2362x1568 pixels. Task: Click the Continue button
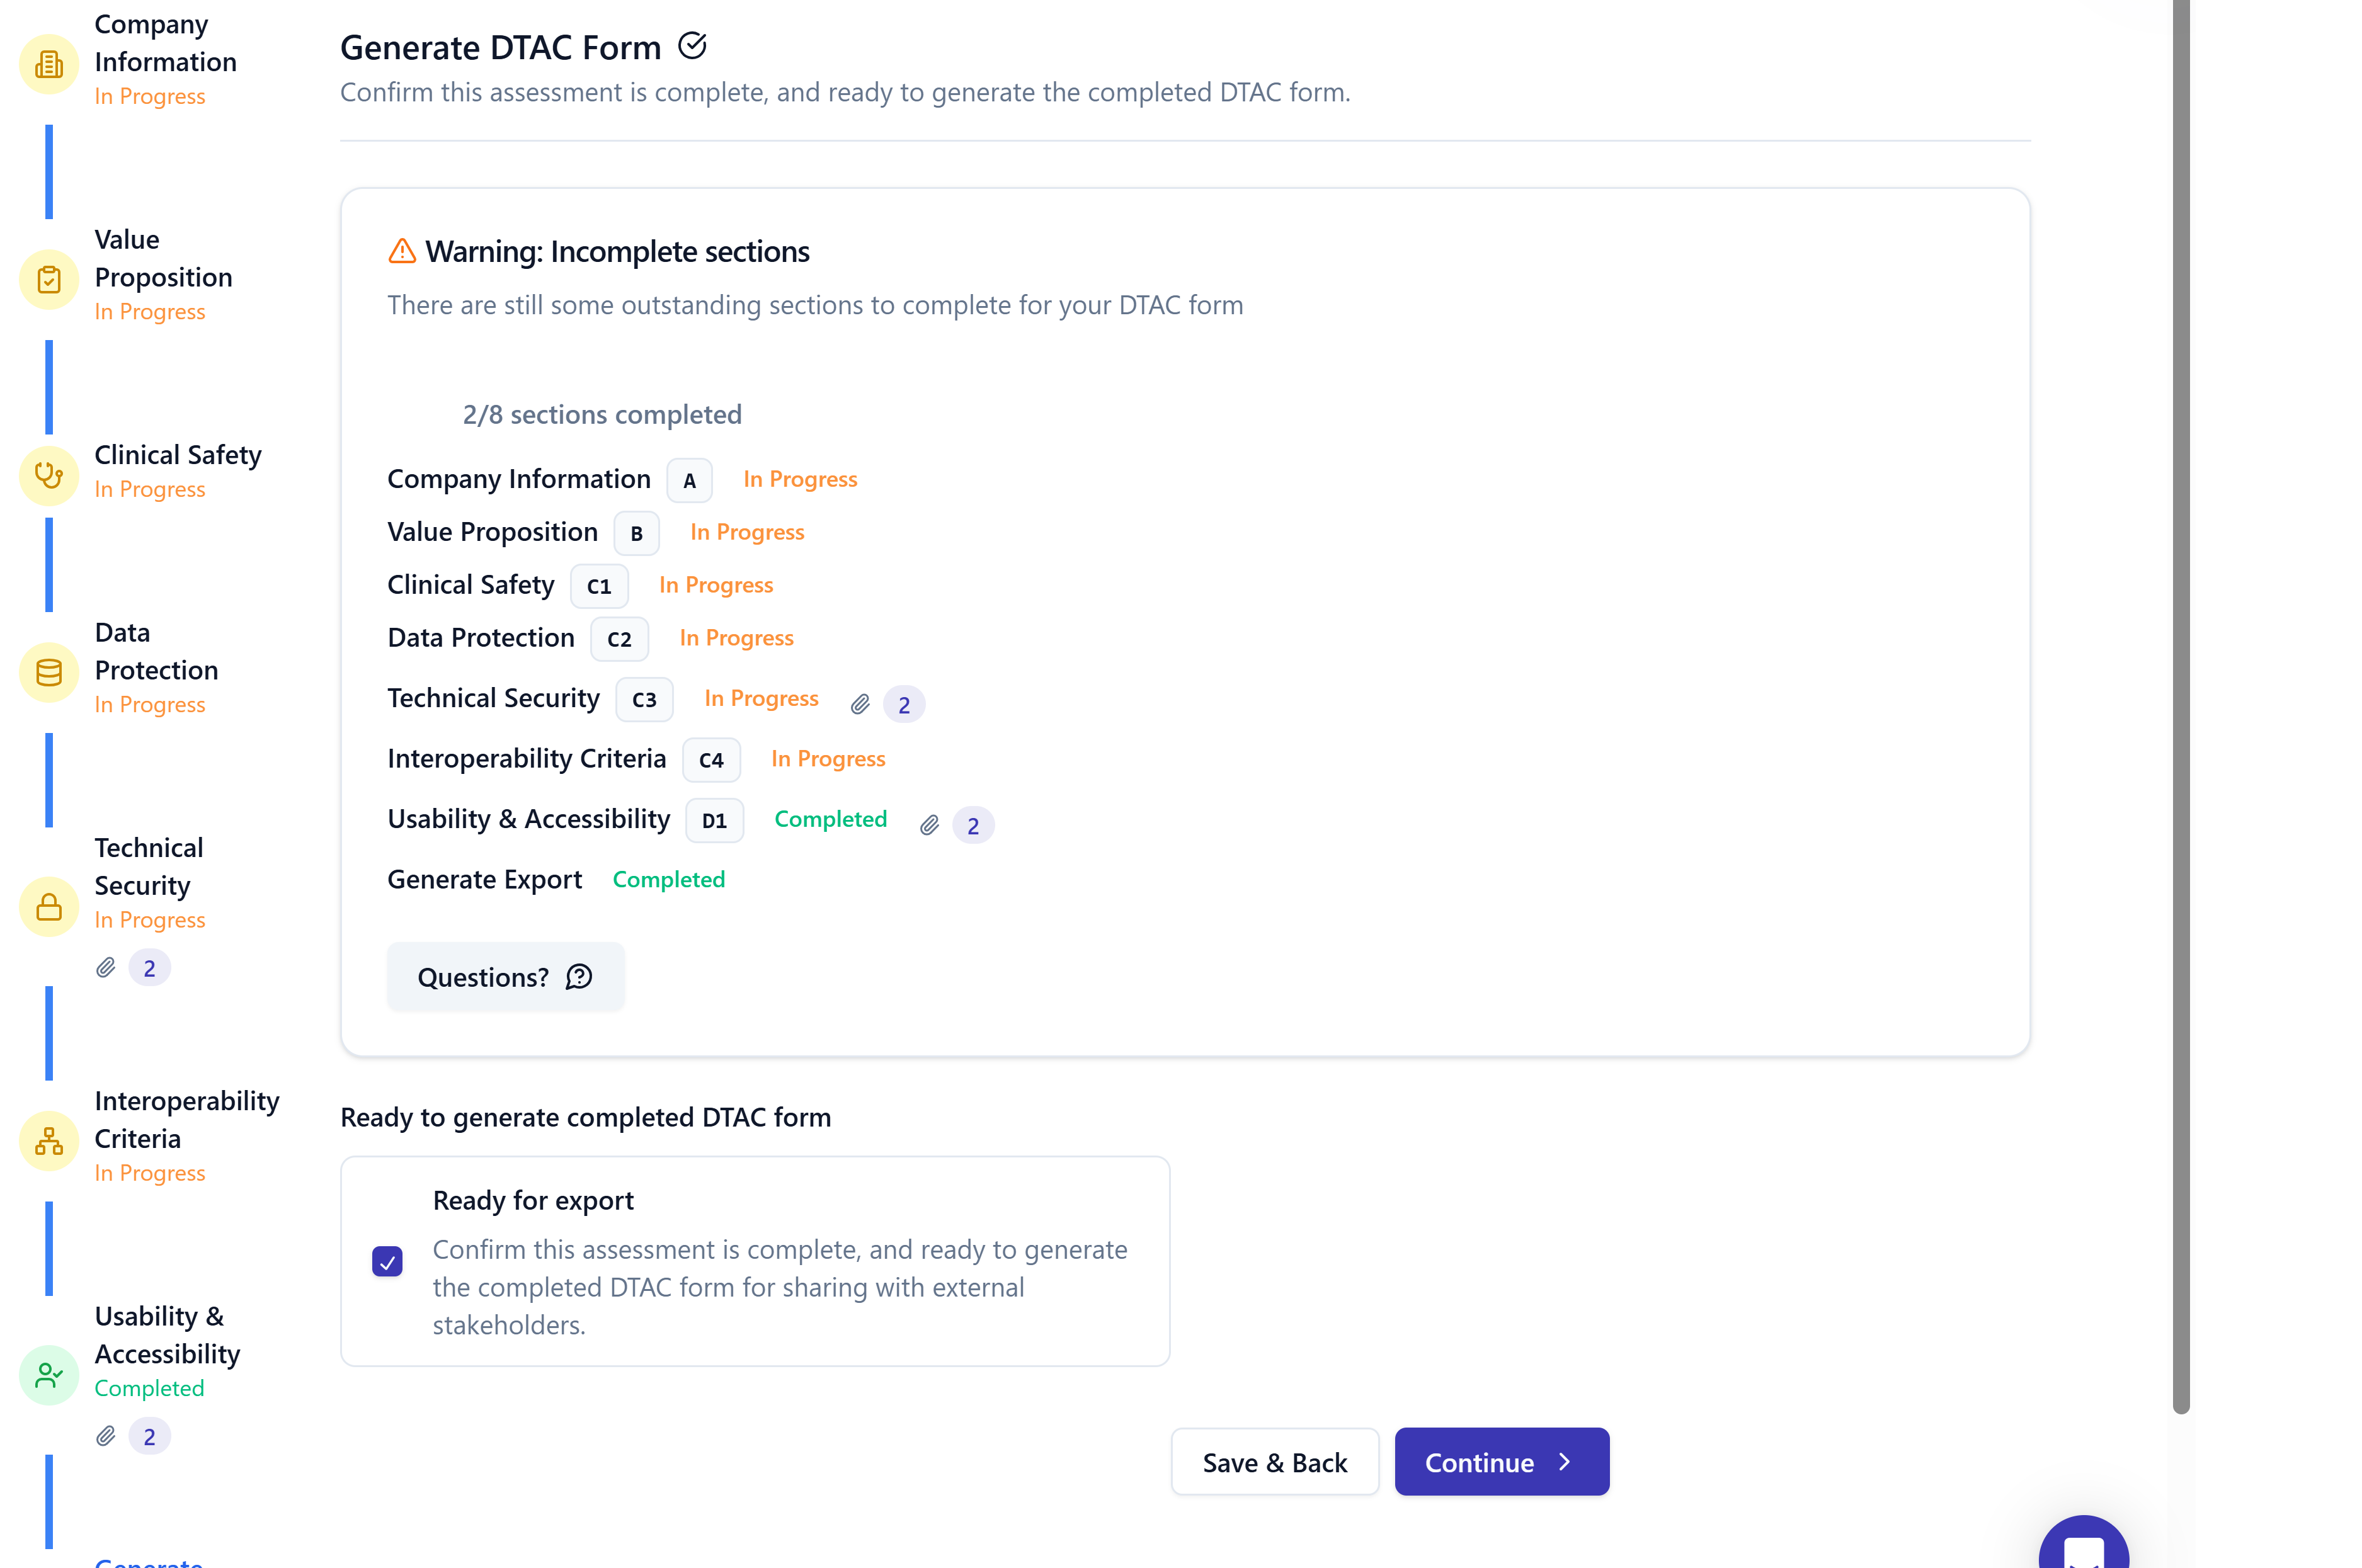1502,1462
